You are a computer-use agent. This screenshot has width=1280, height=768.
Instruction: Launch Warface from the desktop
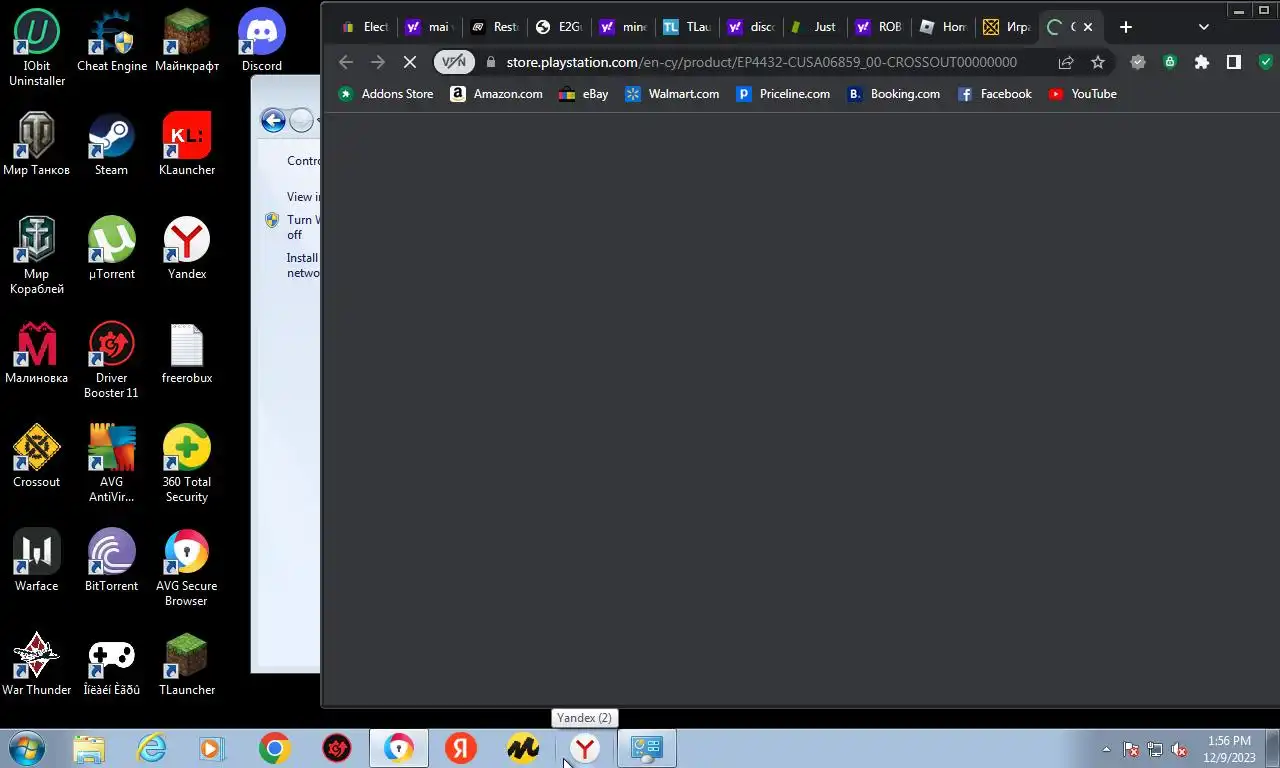click(x=37, y=561)
